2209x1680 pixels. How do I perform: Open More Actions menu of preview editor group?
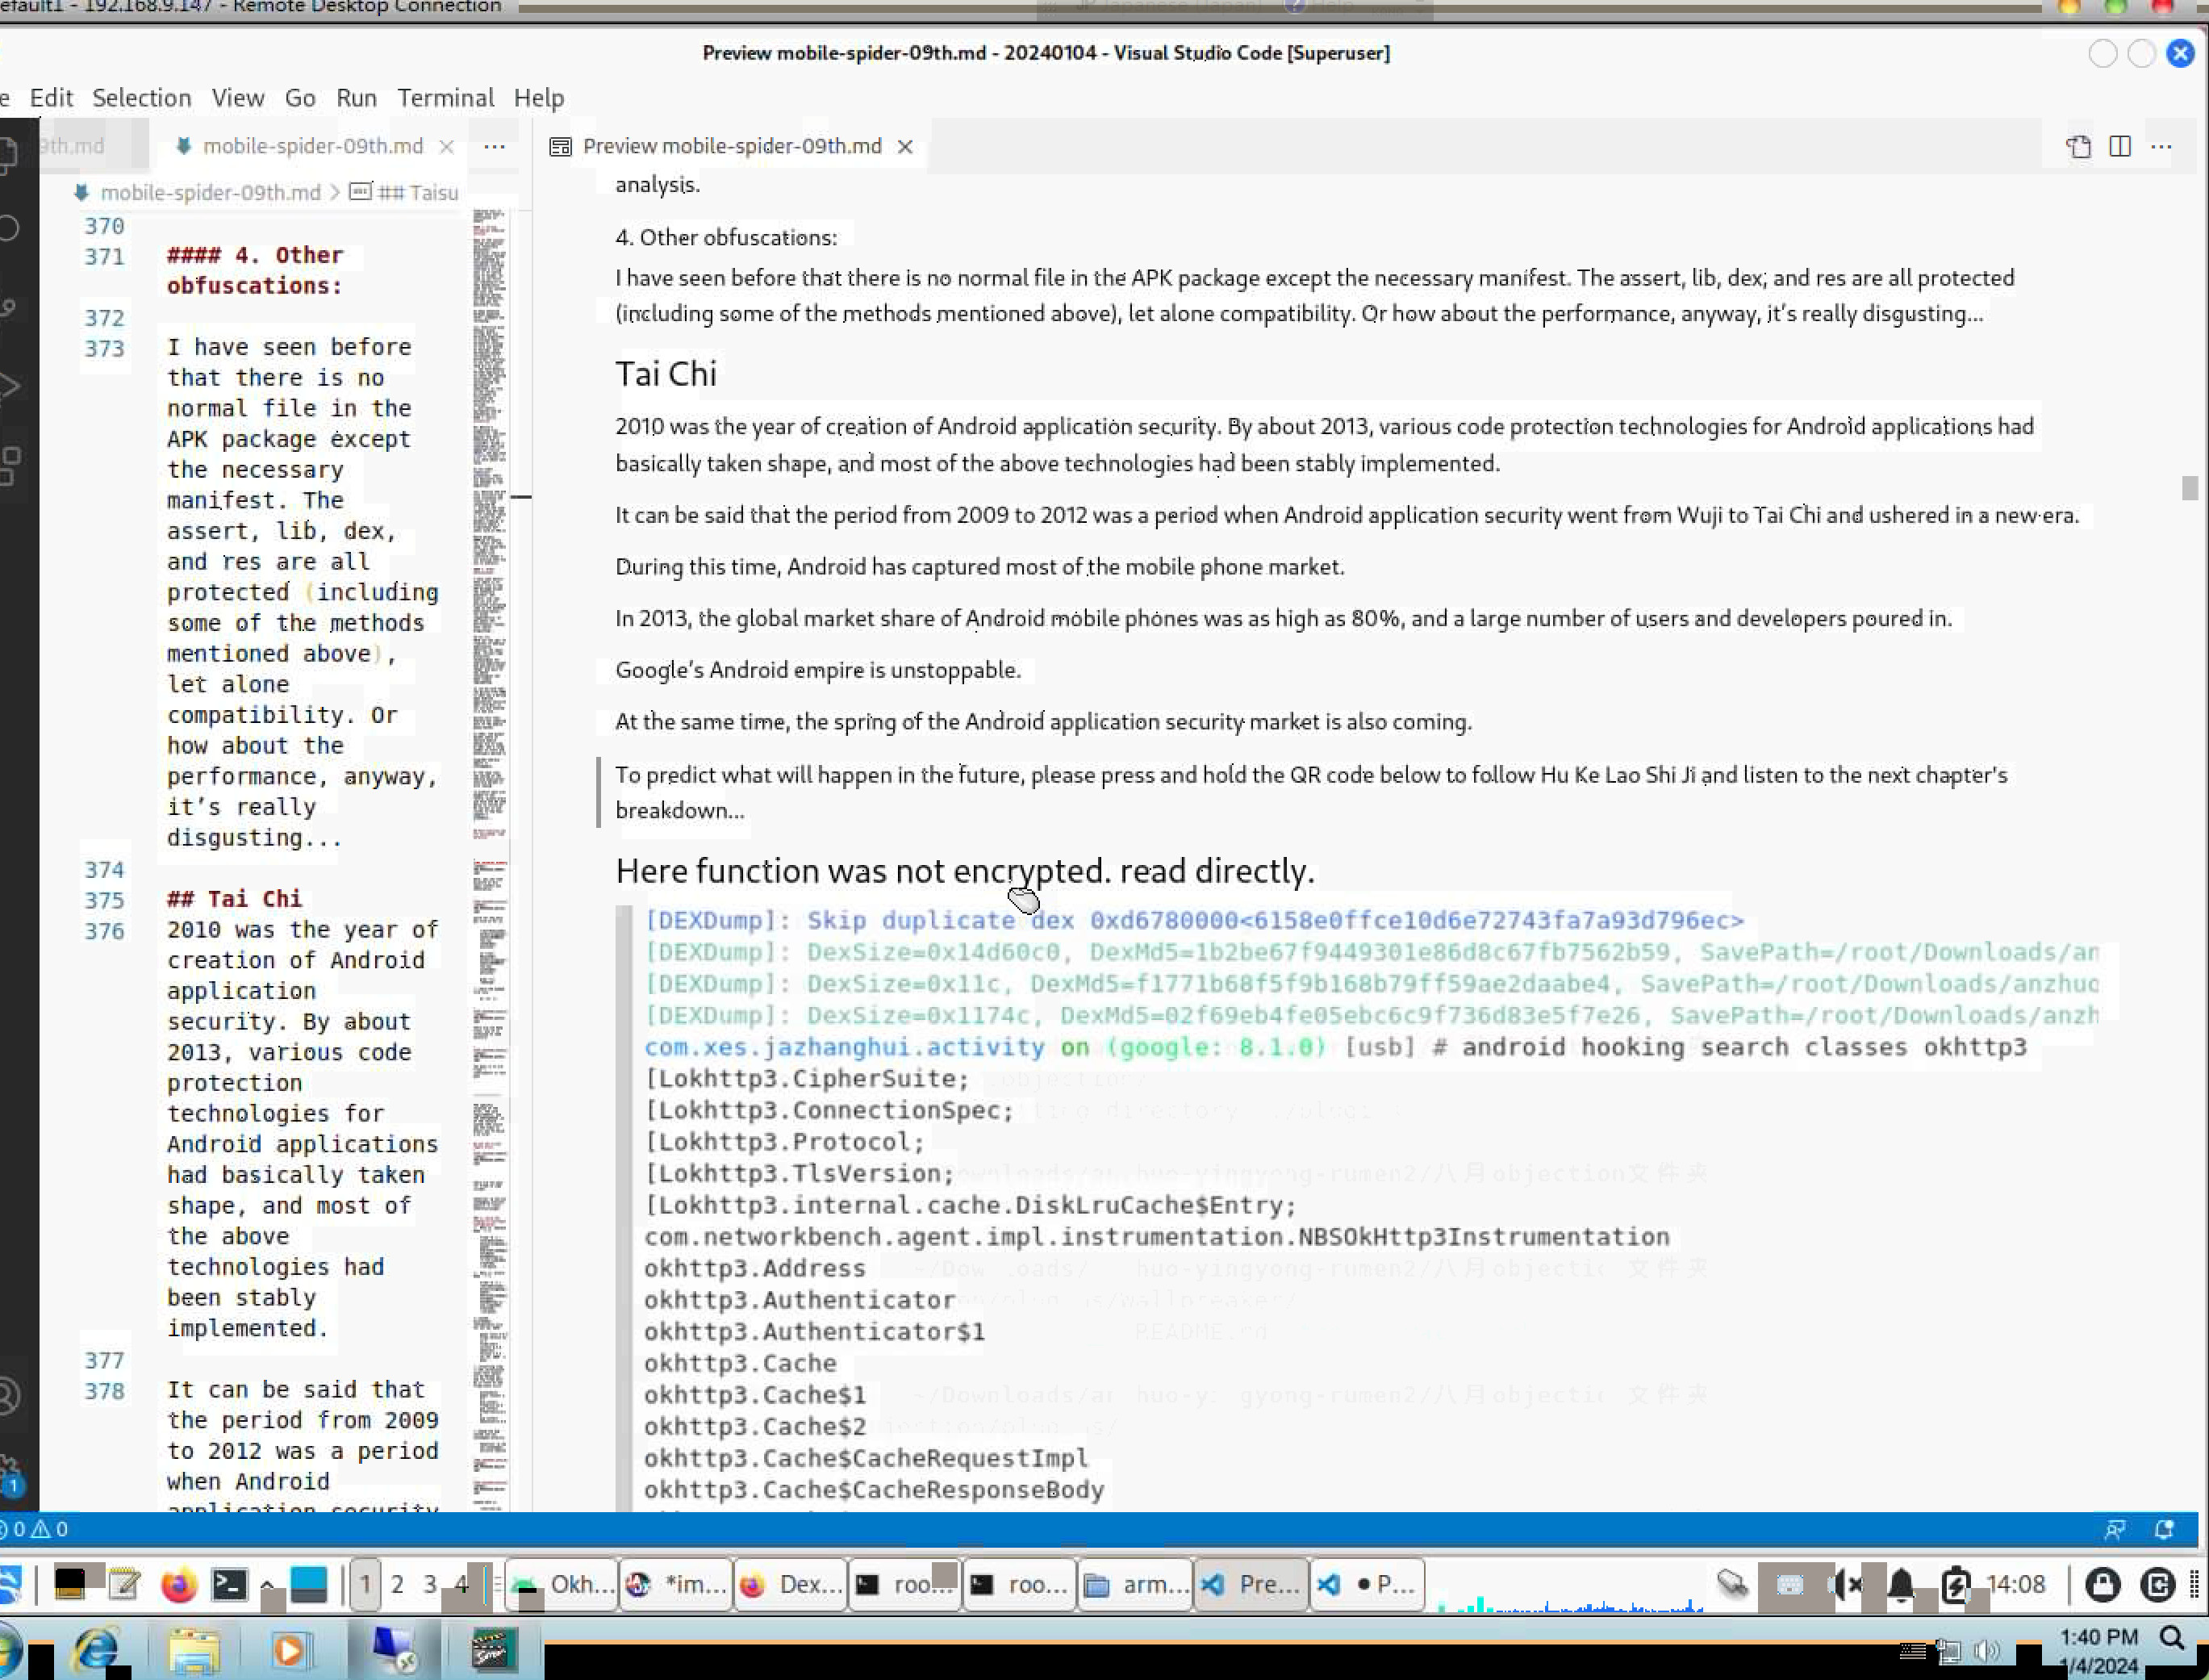(x=2161, y=146)
